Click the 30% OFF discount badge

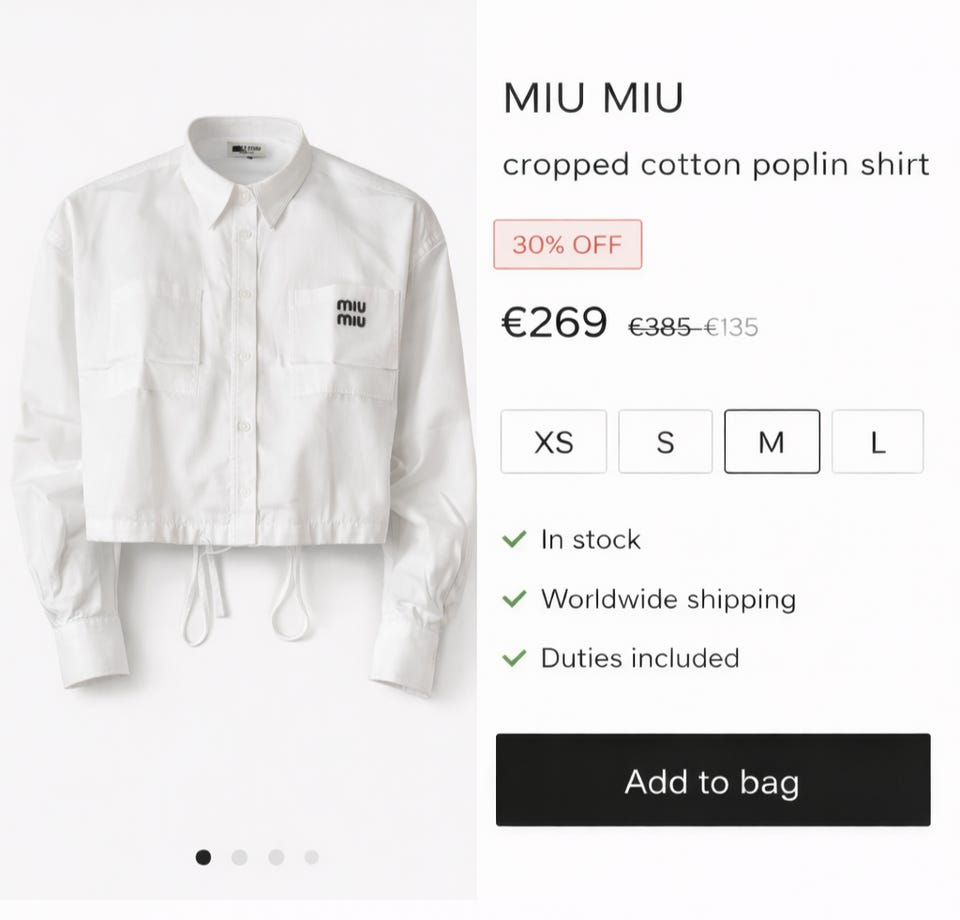567,244
